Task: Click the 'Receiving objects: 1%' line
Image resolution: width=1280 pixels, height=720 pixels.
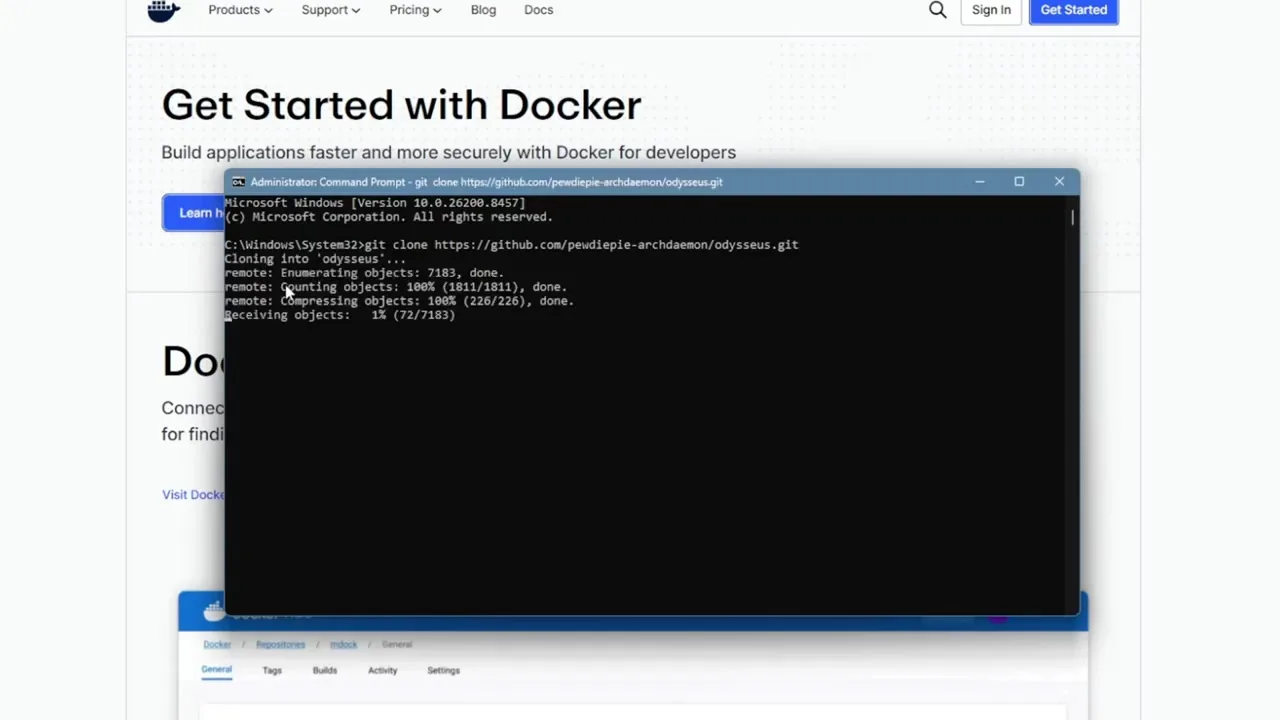Action: (x=340, y=315)
